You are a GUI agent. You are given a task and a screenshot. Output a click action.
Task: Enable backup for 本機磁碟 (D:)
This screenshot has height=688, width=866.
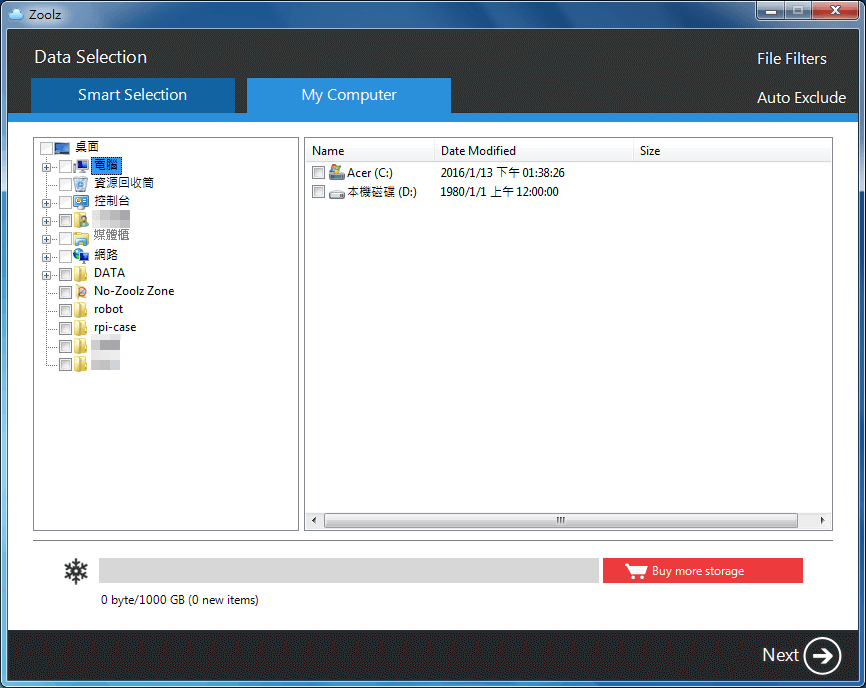click(x=318, y=192)
